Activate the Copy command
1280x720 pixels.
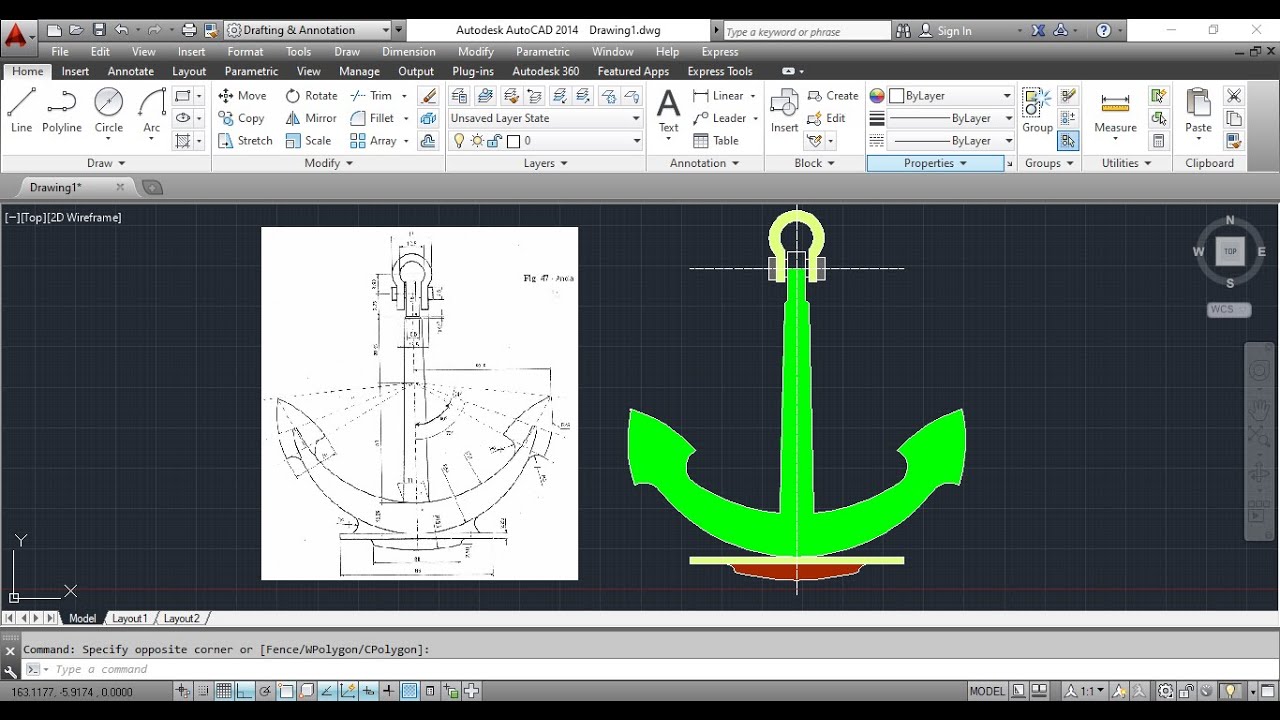pyautogui.click(x=241, y=118)
